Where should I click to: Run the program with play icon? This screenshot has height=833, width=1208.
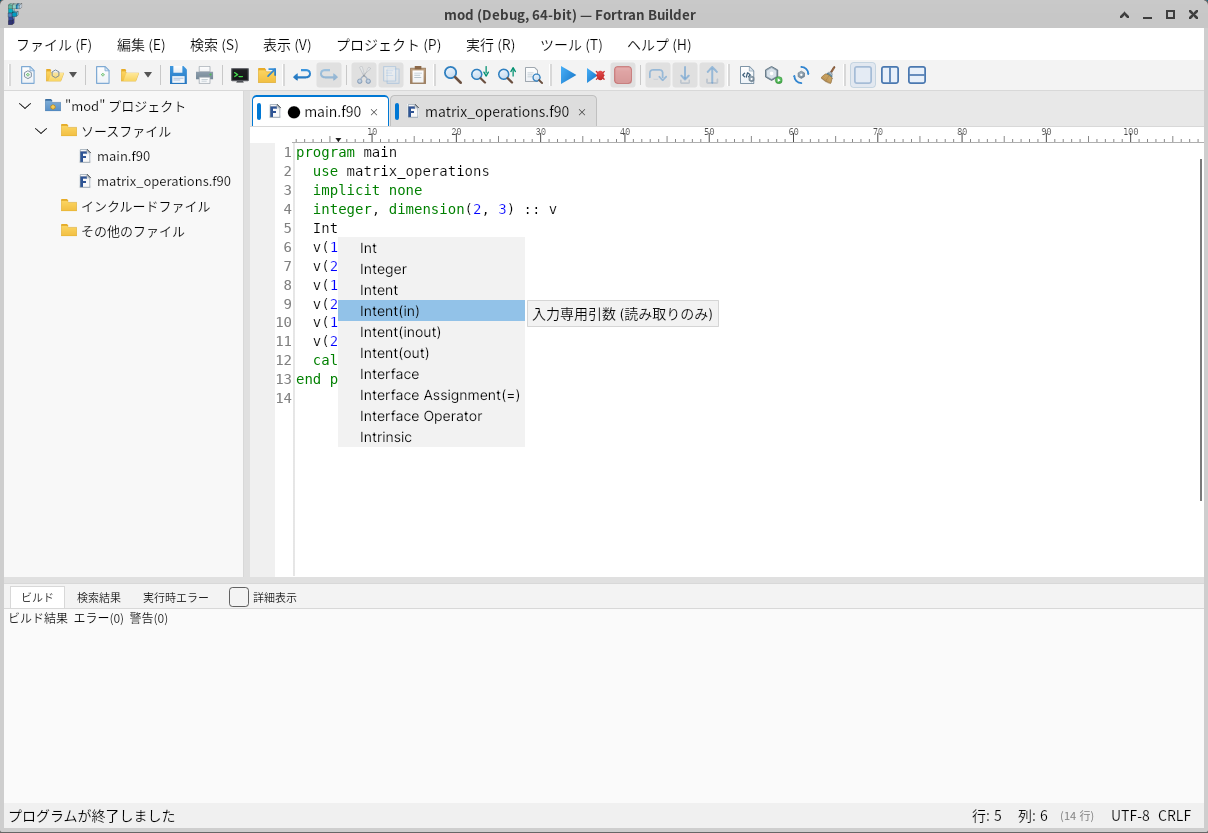568,75
